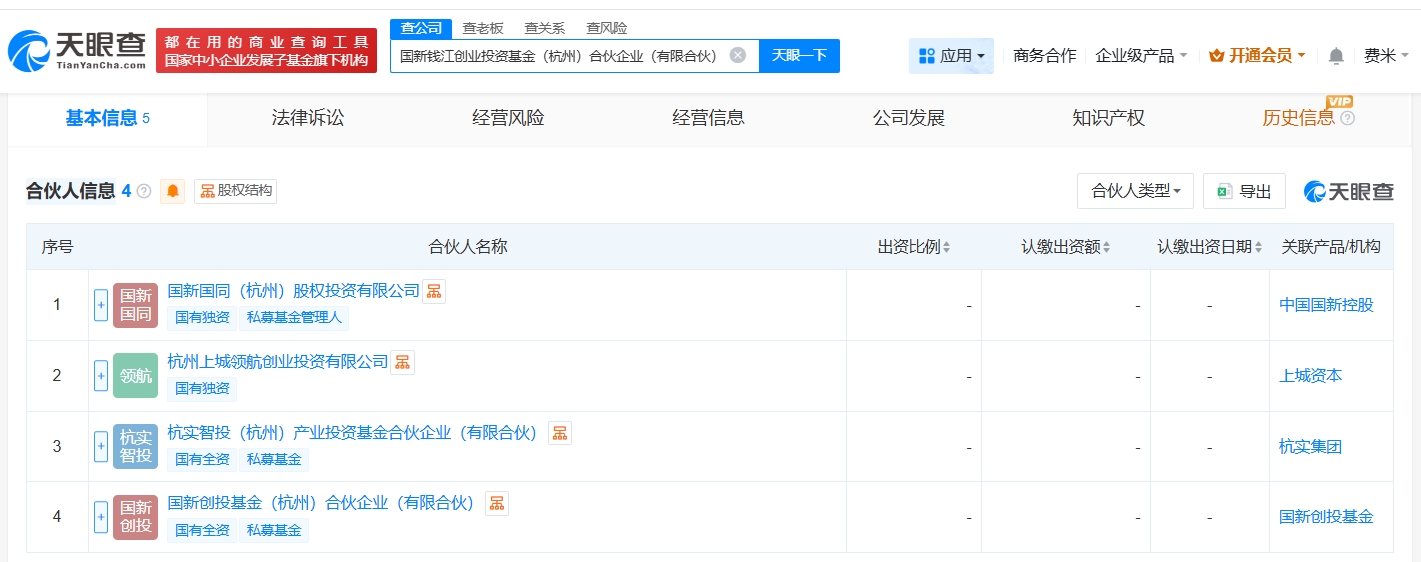The width and height of the screenshot is (1421, 562).
Task: Click the 国新创投 company logo badge
Action: pyautogui.click(x=135, y=517)
